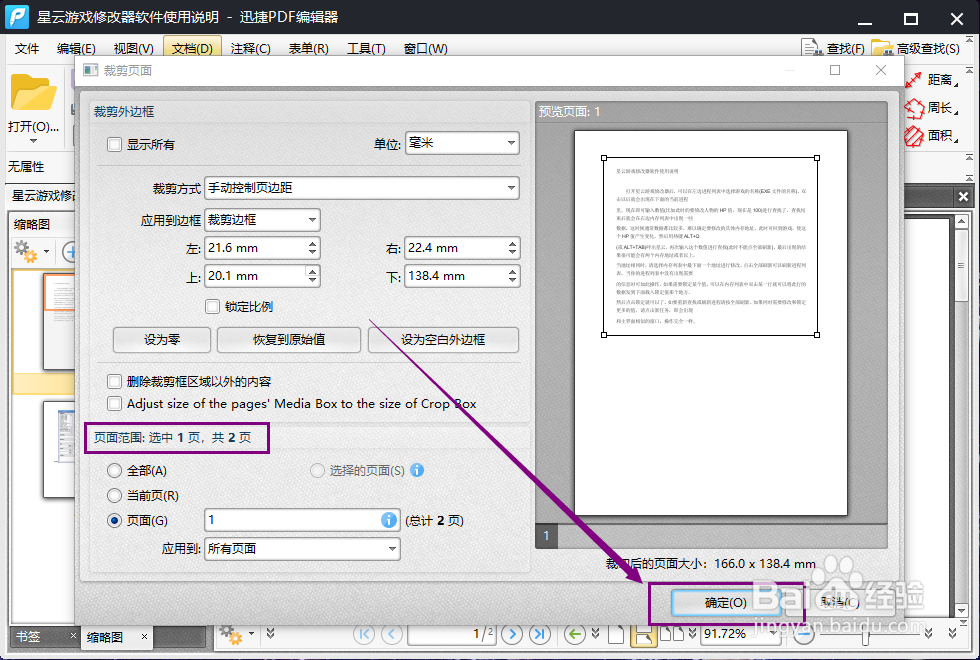The image size is (980, 660).
Task: Click the zoom out minus icon
Action: 805,634
